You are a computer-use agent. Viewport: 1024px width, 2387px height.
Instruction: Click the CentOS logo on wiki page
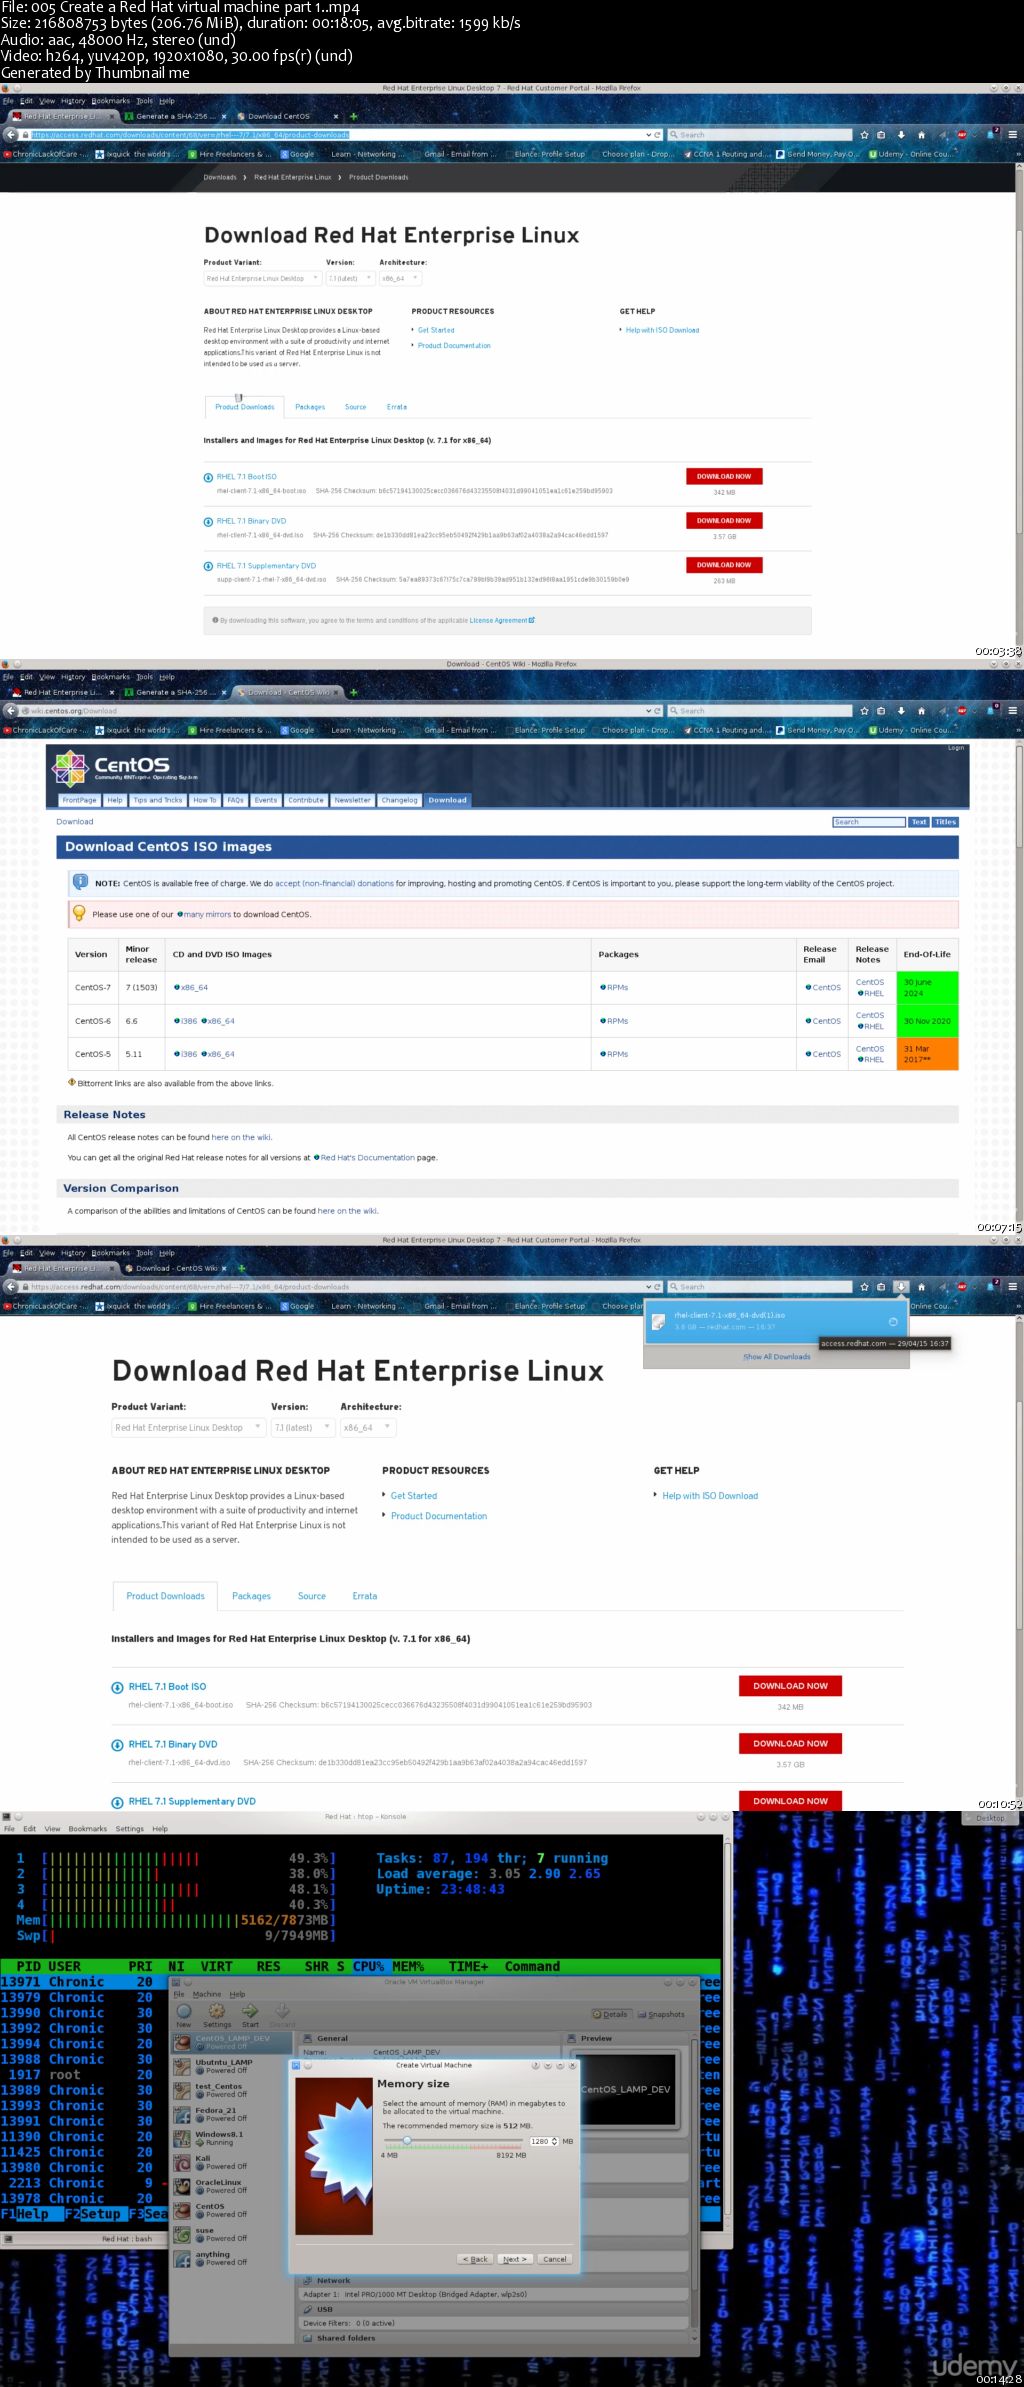point(124,768)
